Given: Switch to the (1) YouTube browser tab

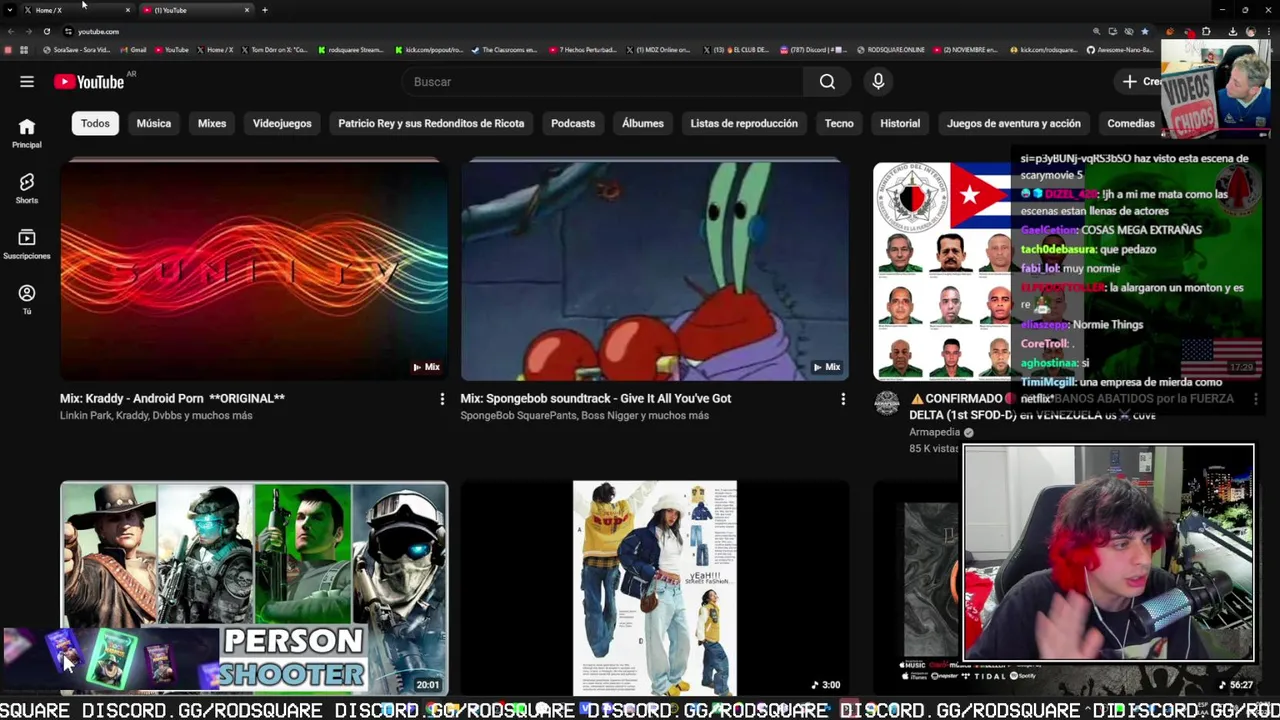Looking at the screenshot, I should click(195, 10).
